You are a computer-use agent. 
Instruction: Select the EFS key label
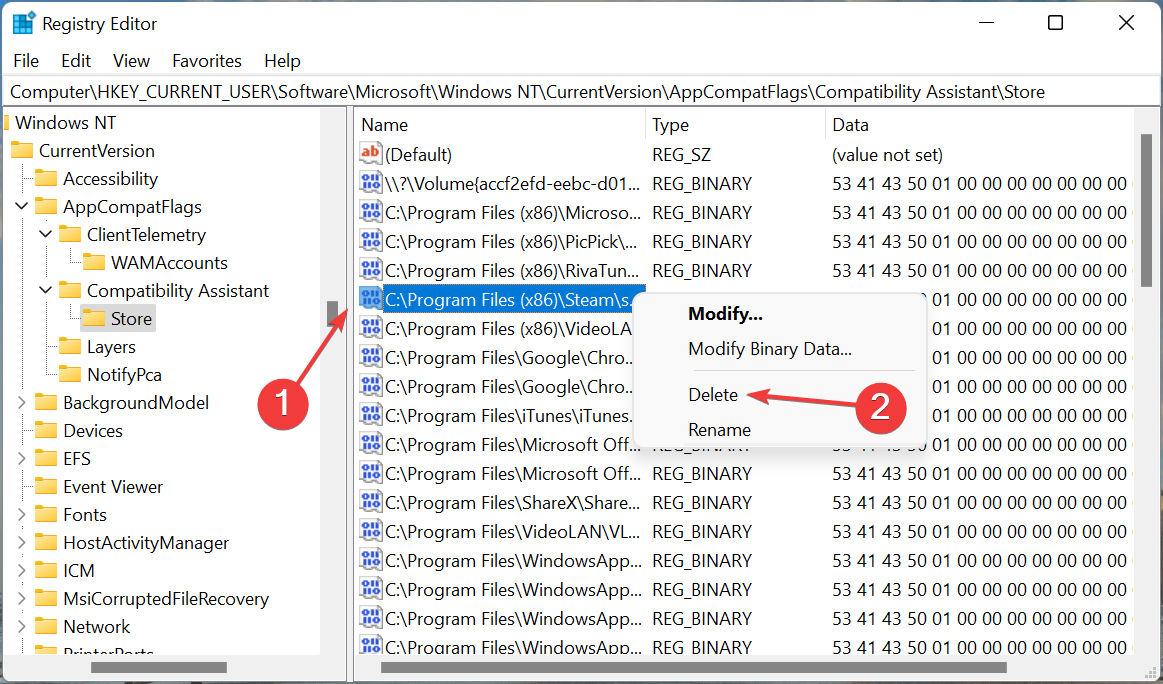77,458
